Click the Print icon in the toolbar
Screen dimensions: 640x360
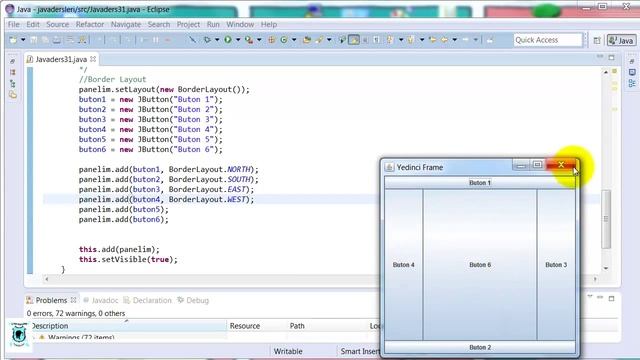(57, 40)
